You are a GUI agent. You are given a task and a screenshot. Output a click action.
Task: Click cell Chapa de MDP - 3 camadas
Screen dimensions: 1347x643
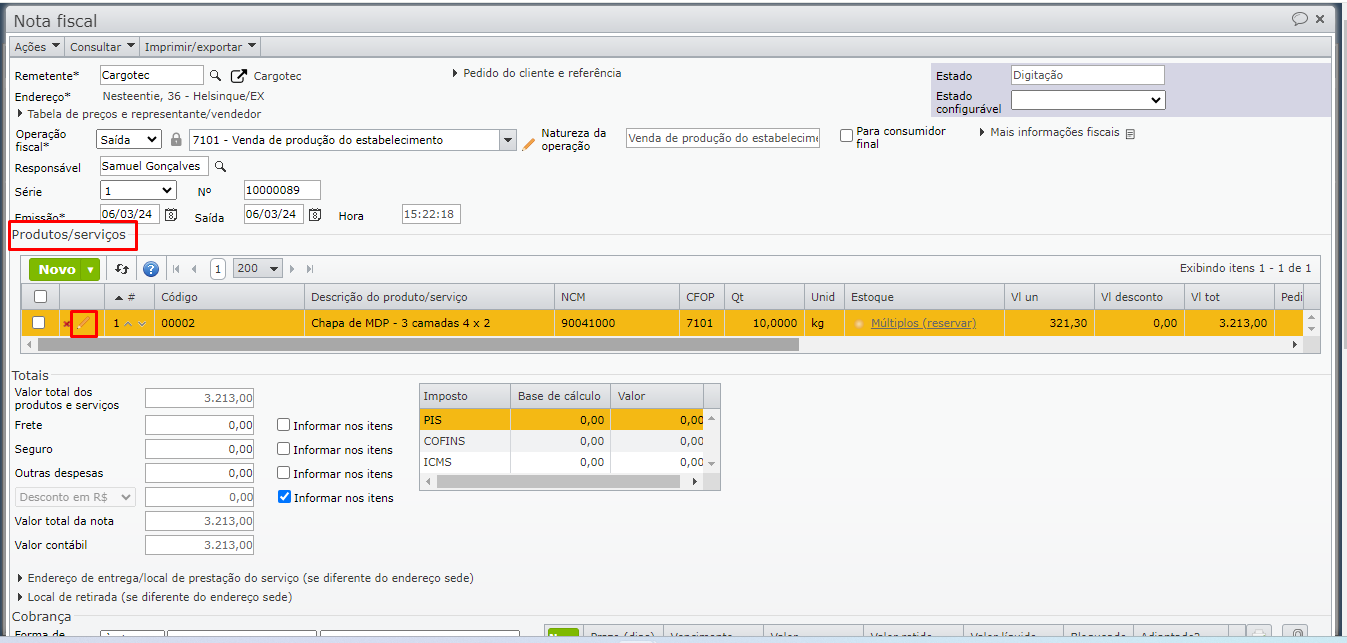tap(429, 323)
